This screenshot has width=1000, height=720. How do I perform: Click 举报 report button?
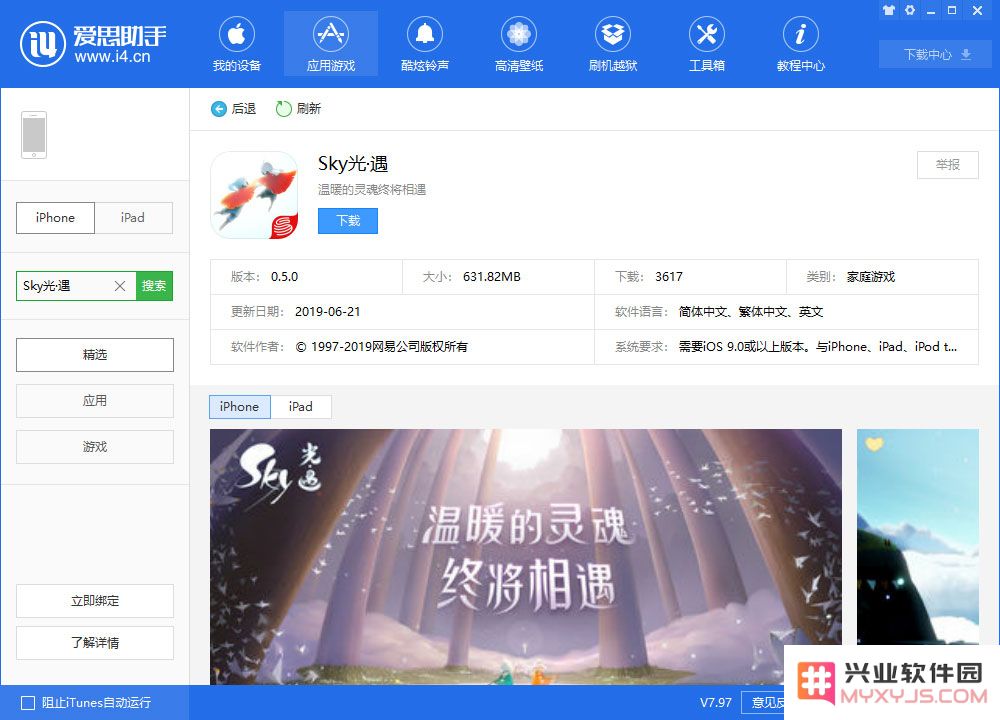tap(947, 165)
